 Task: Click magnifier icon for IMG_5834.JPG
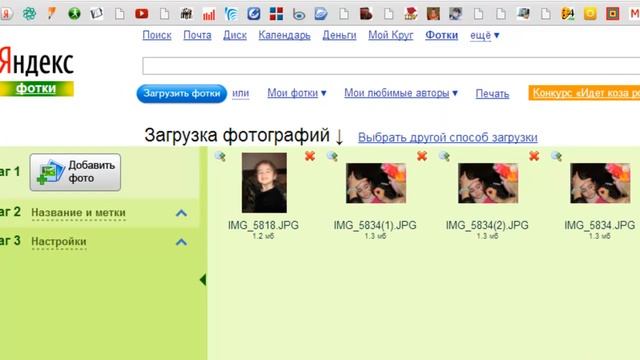pyautogui.click(x=556, y=156)
